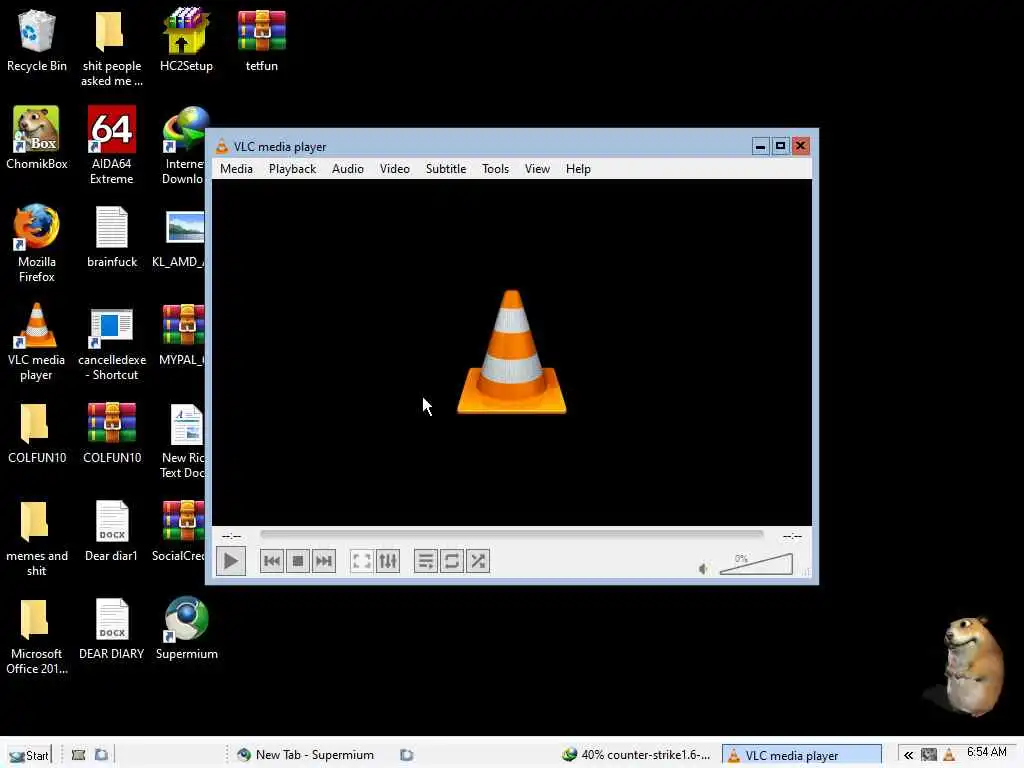Select the 'shit people asked me' folder

112,49
